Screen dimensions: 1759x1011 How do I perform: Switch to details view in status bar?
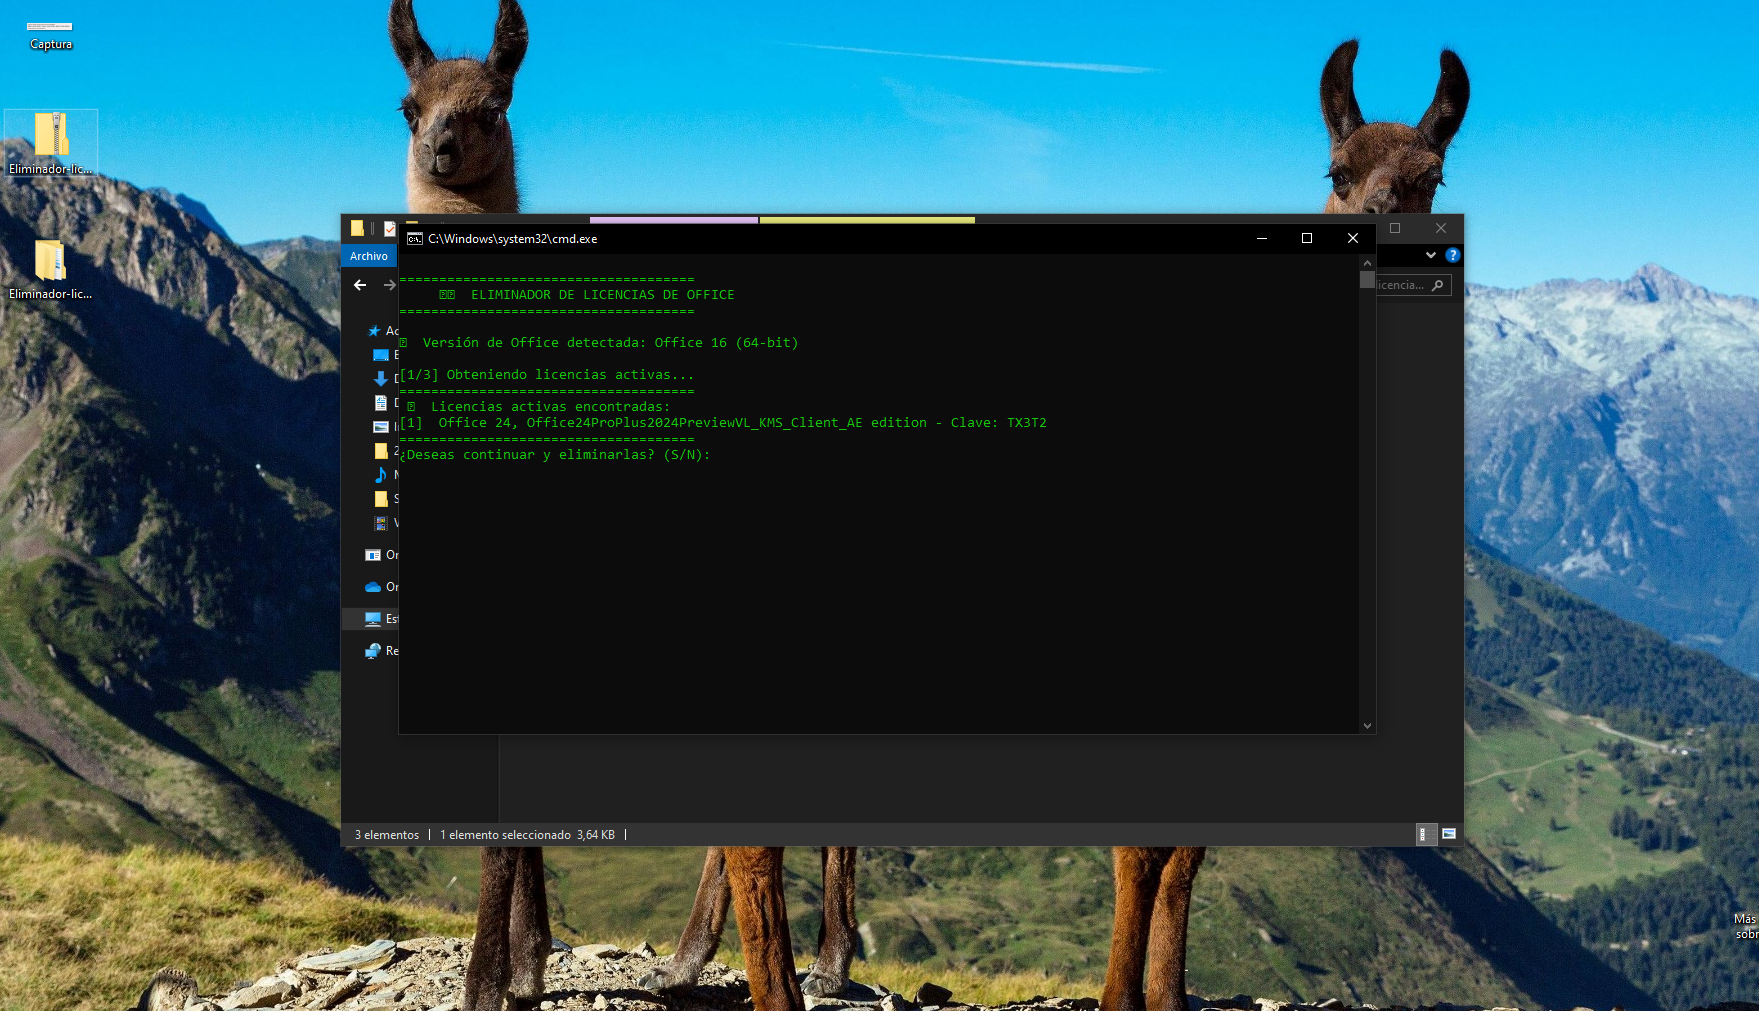pyautogui.click(x=1425, y=834)
